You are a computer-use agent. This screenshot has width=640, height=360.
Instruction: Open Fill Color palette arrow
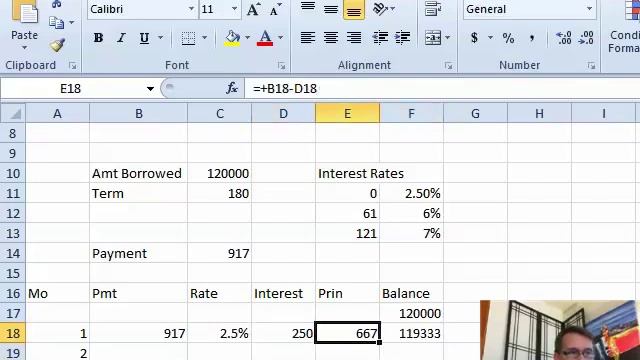click(247, 38)
